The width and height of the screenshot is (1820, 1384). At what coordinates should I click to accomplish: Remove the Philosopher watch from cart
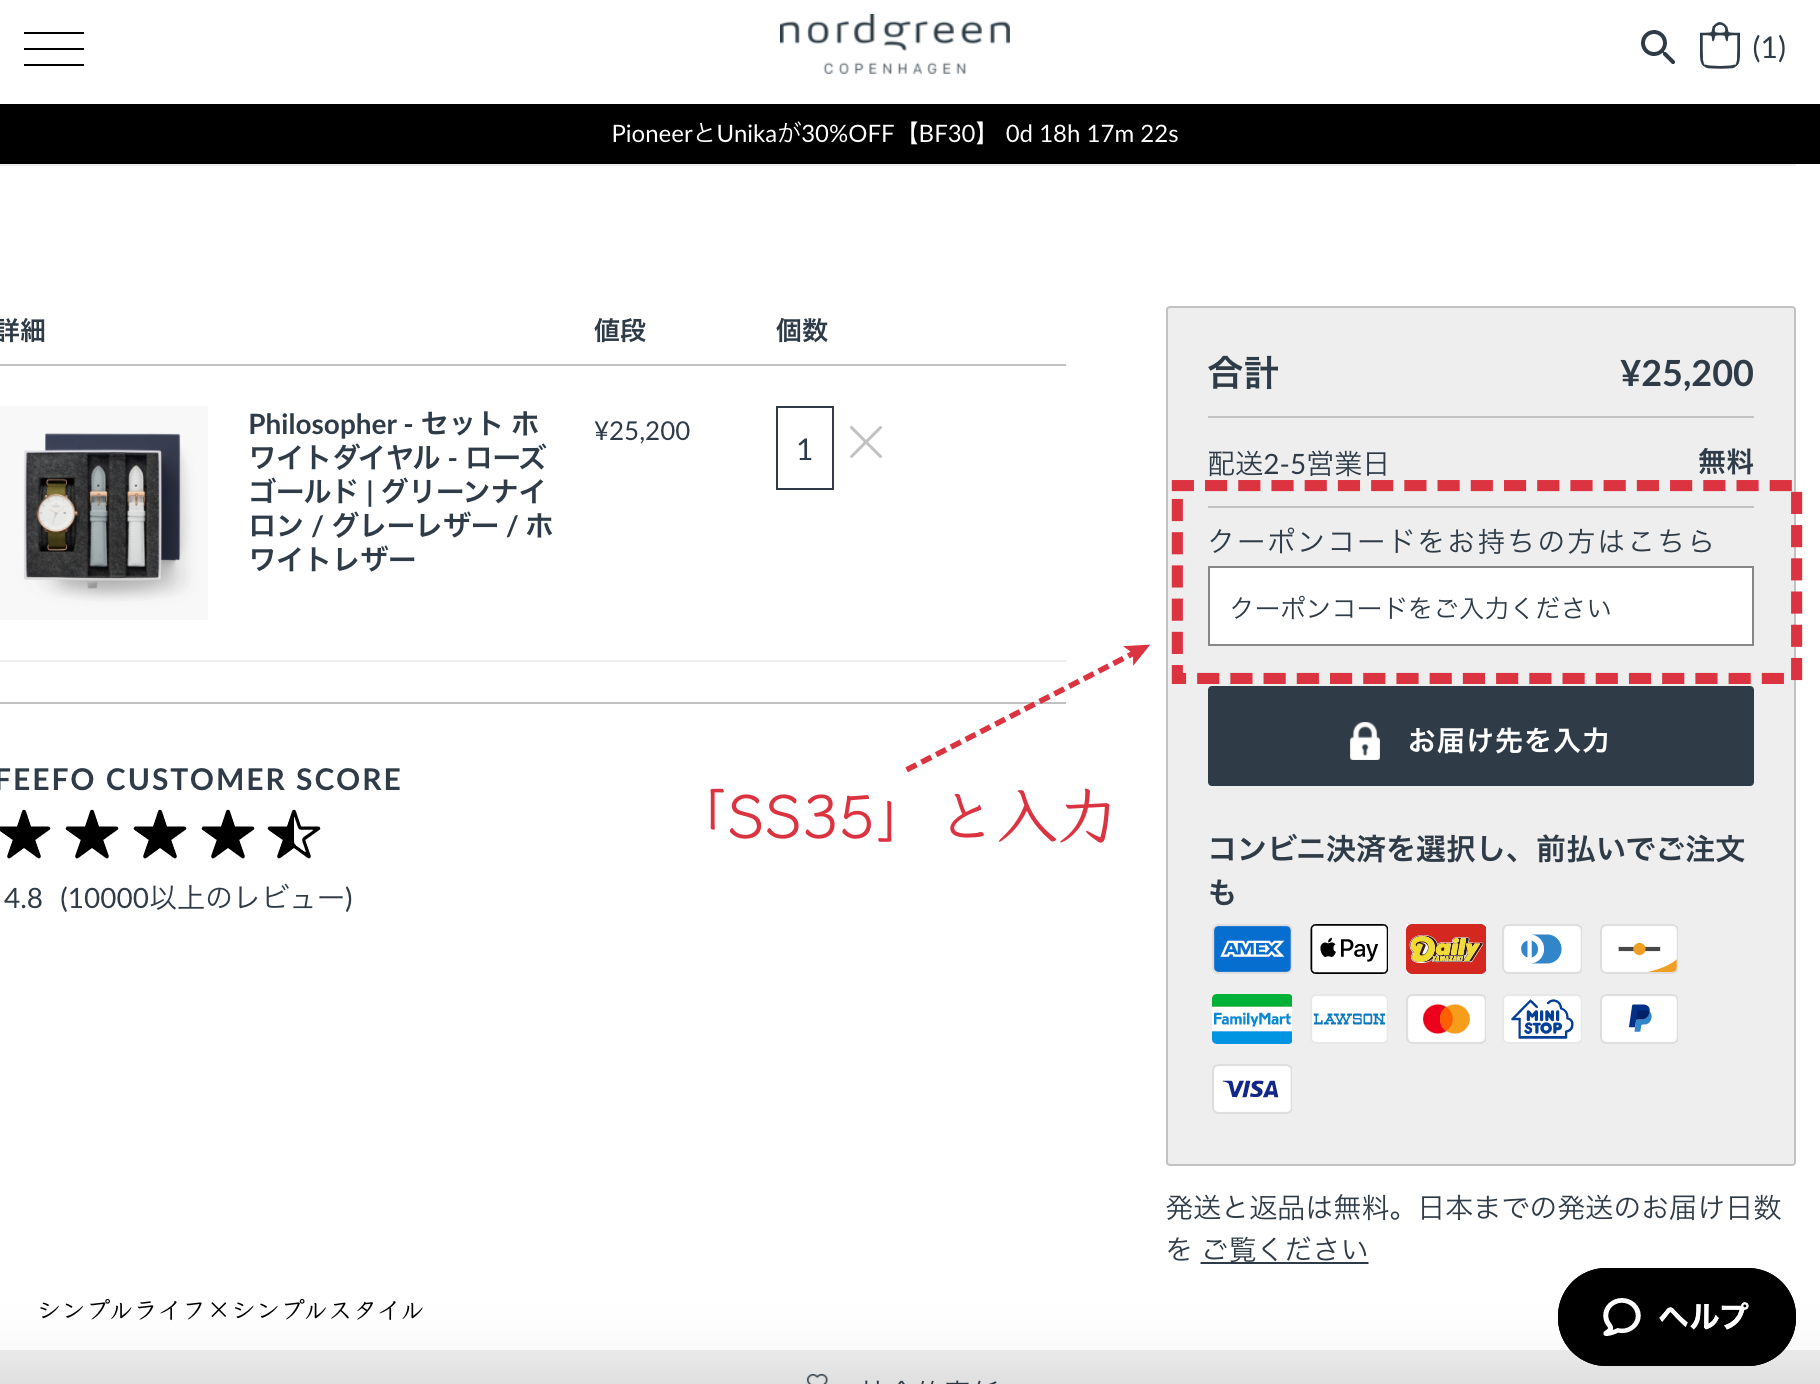click(x=866, y=441)
